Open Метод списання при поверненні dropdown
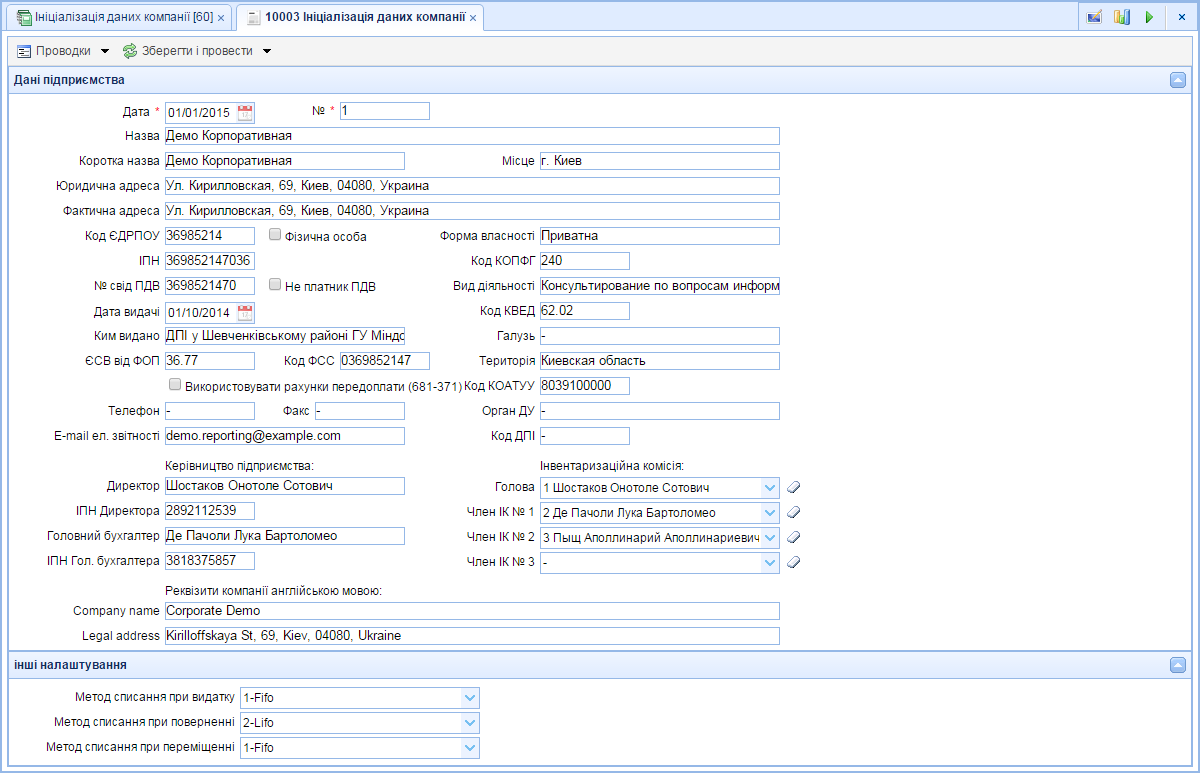Viewport: 1200px width, 773px height. [470, 722]
